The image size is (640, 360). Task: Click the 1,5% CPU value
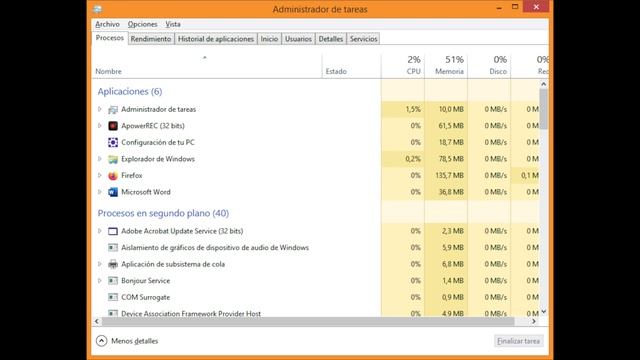pyautogui.click(x=413, y=109)
